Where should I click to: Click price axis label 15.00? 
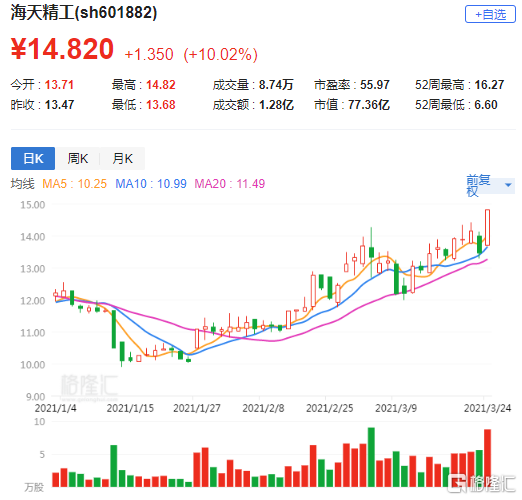click(33, 205)
